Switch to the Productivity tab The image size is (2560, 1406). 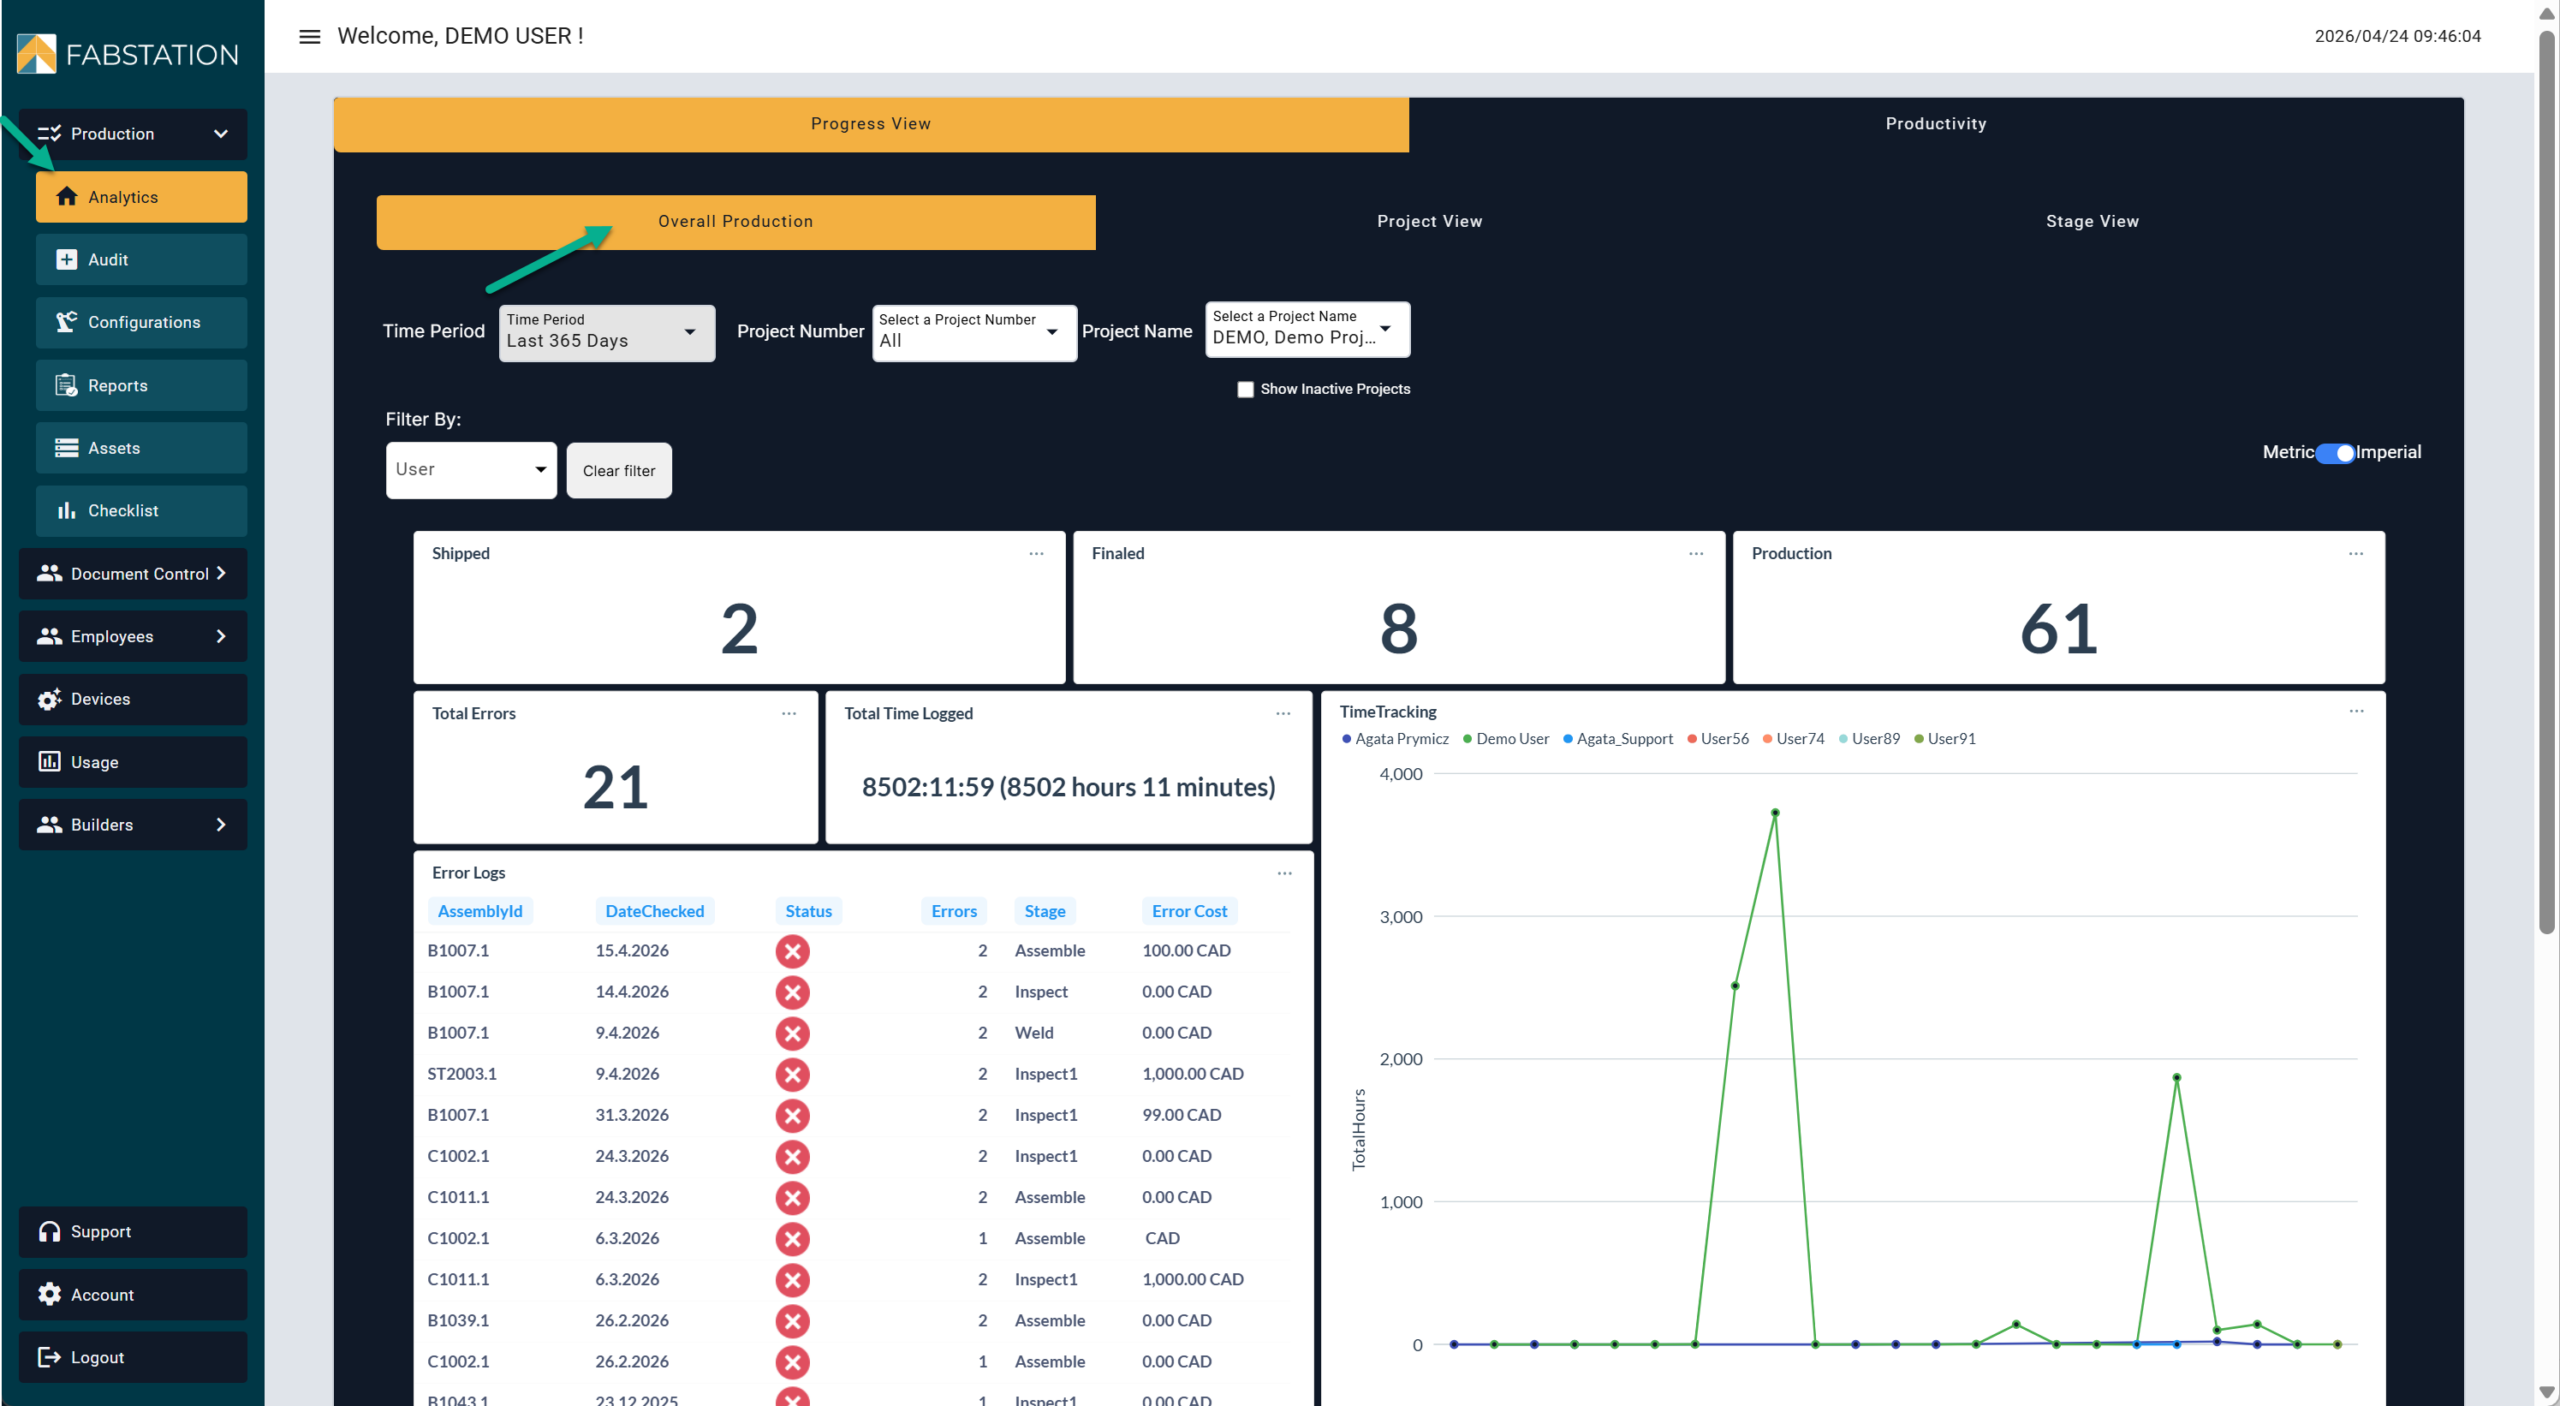click(1935, 124)
